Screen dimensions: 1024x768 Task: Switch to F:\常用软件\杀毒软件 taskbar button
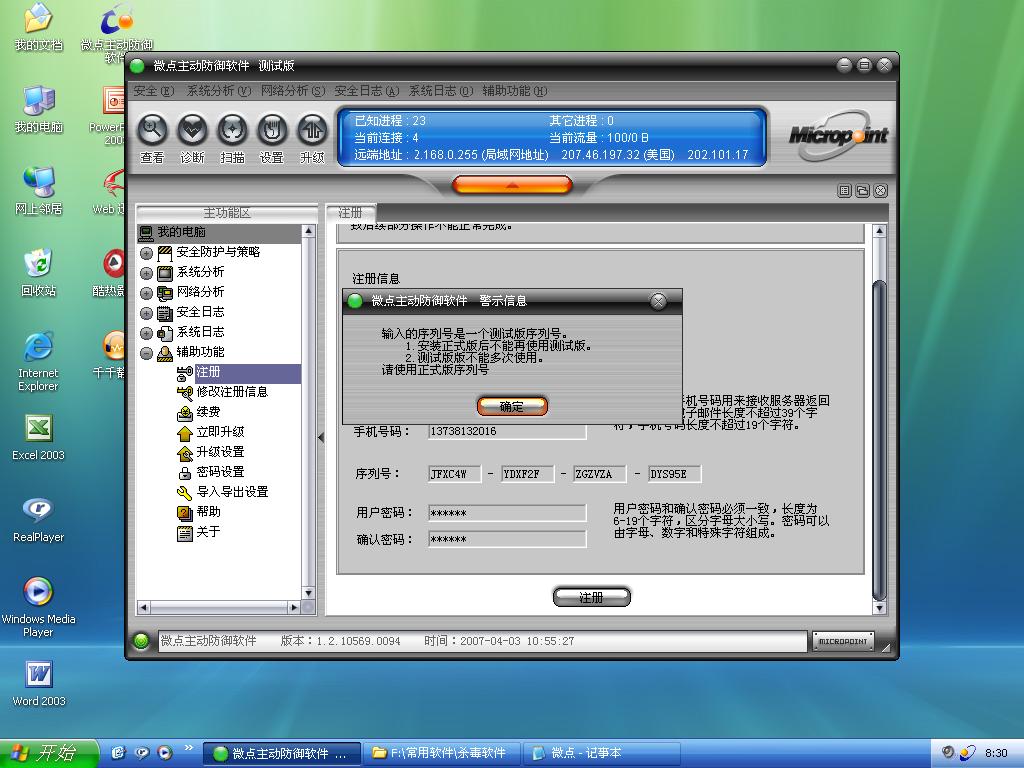tap(442, 753)
